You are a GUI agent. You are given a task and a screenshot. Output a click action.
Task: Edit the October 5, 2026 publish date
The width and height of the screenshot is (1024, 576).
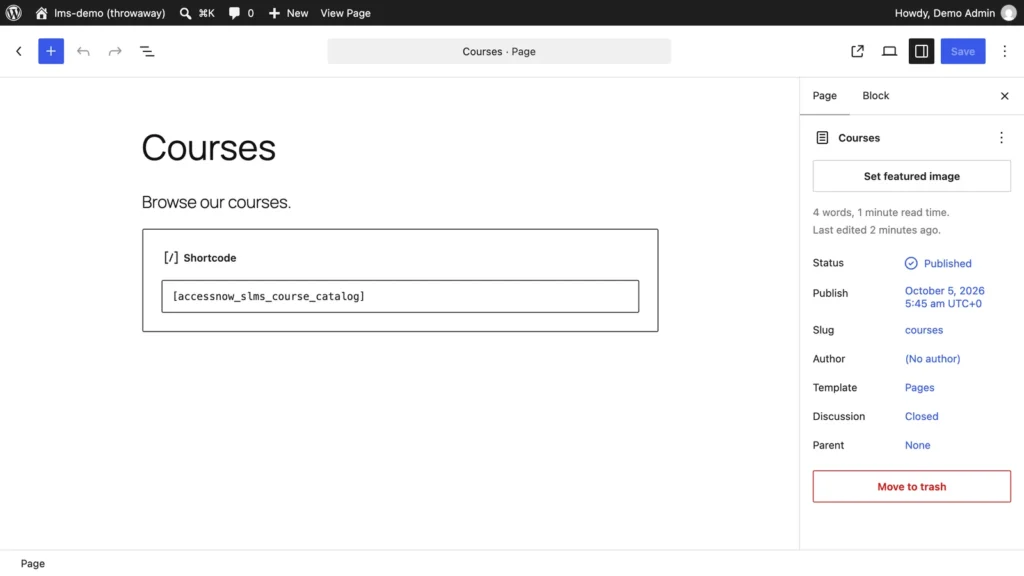click(x=944, y=297)
